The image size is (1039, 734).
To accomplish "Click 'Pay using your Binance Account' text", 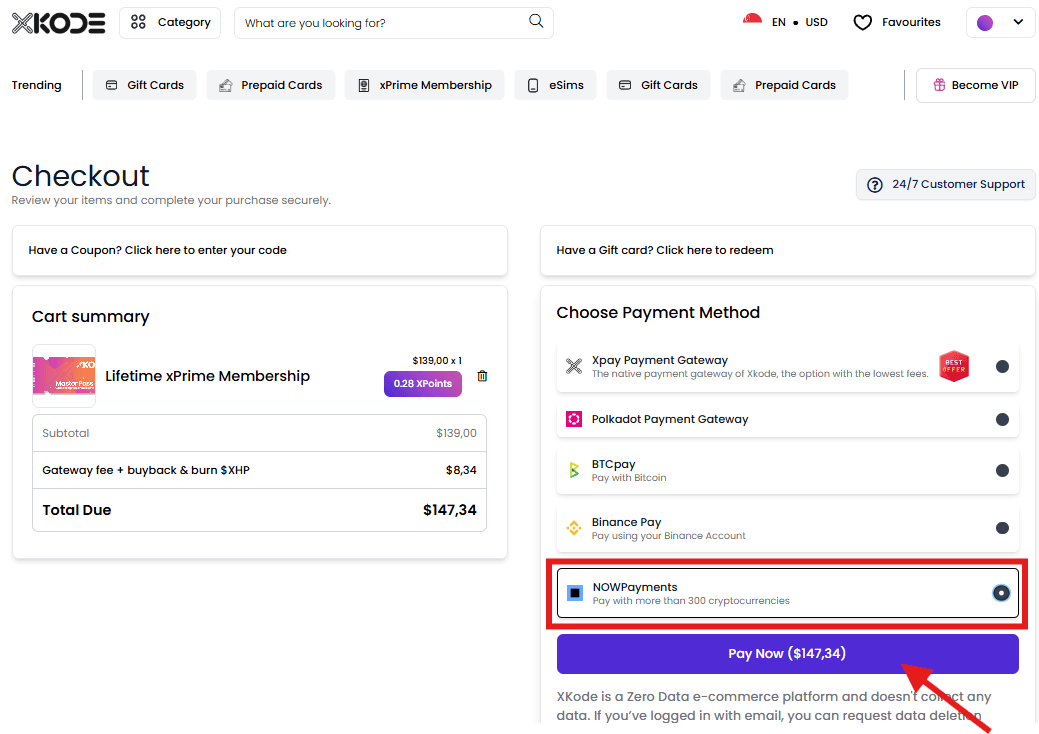I will pos(669,536).
